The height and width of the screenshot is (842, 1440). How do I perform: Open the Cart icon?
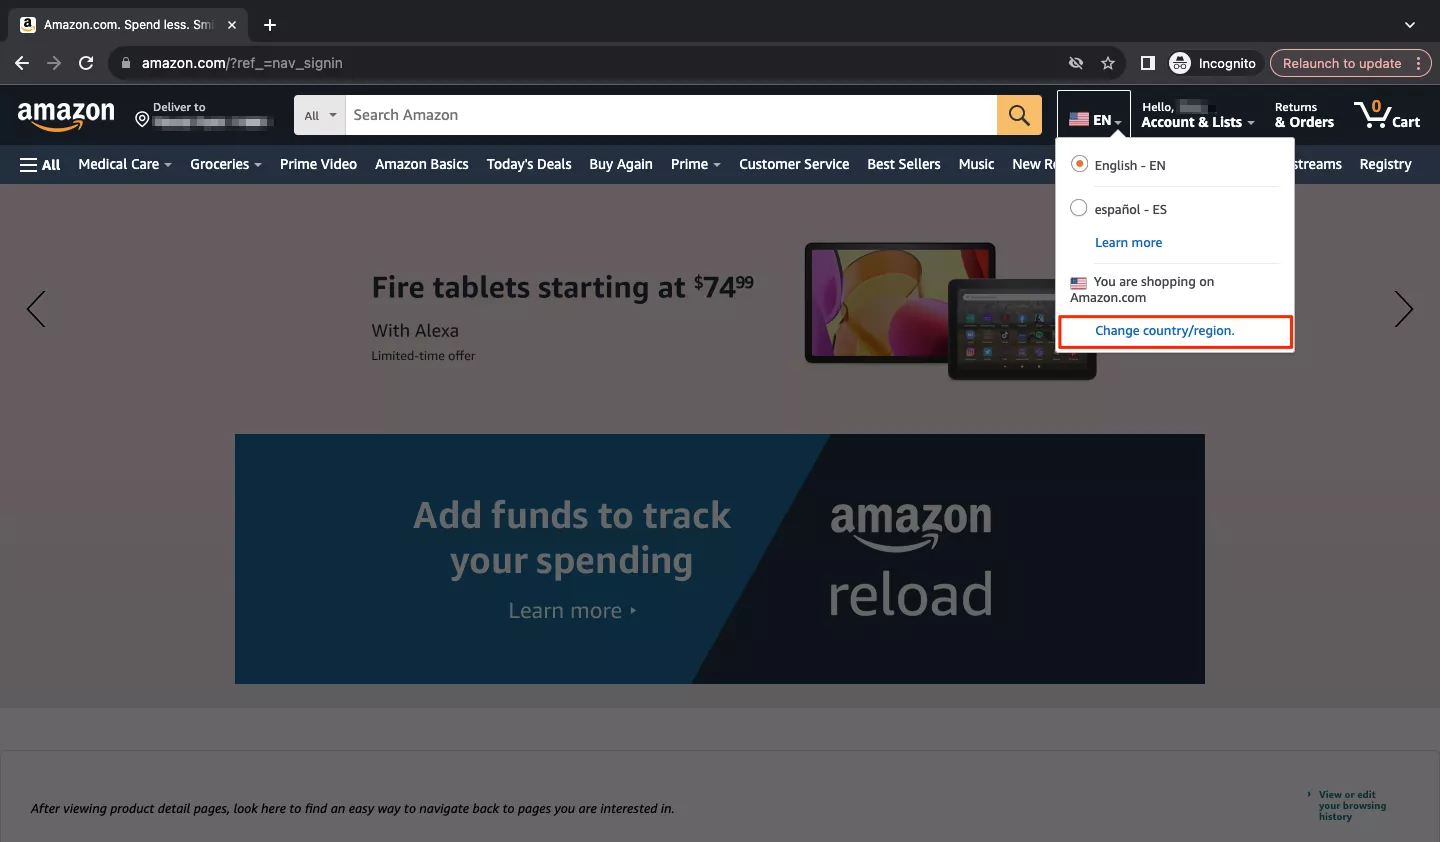(1387, 115)
